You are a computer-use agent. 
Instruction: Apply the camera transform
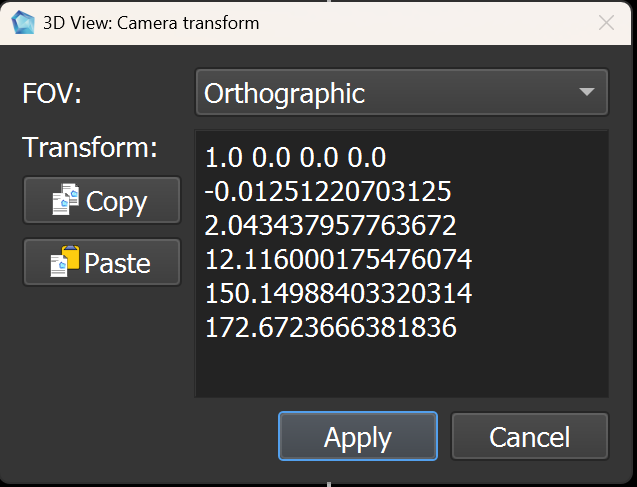point(358,436)
